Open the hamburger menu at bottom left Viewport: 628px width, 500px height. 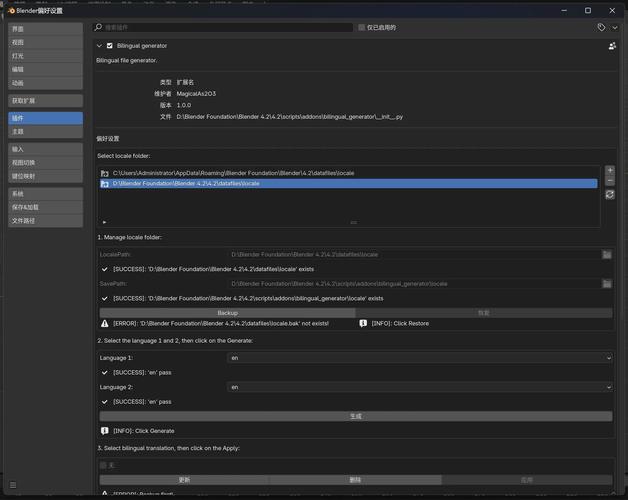coord(13,485)
